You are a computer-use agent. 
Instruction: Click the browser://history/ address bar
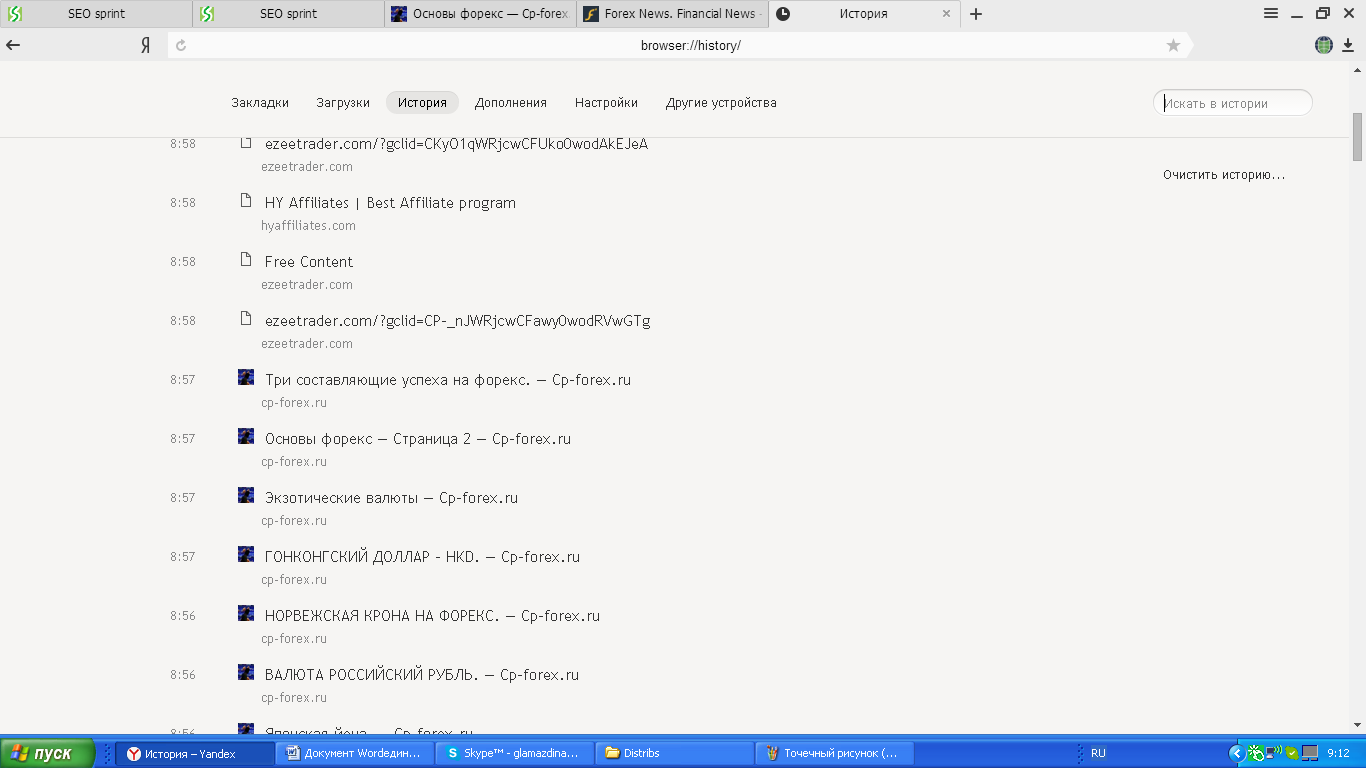(x=690, y=45)
